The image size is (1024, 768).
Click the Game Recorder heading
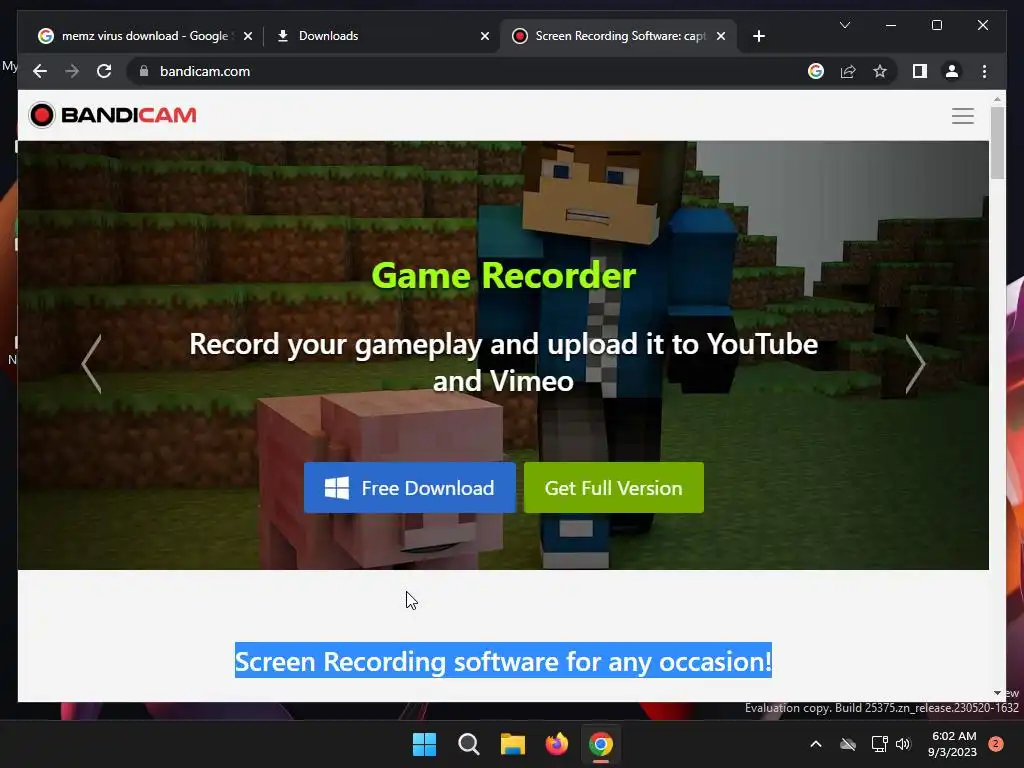[503, 276]
